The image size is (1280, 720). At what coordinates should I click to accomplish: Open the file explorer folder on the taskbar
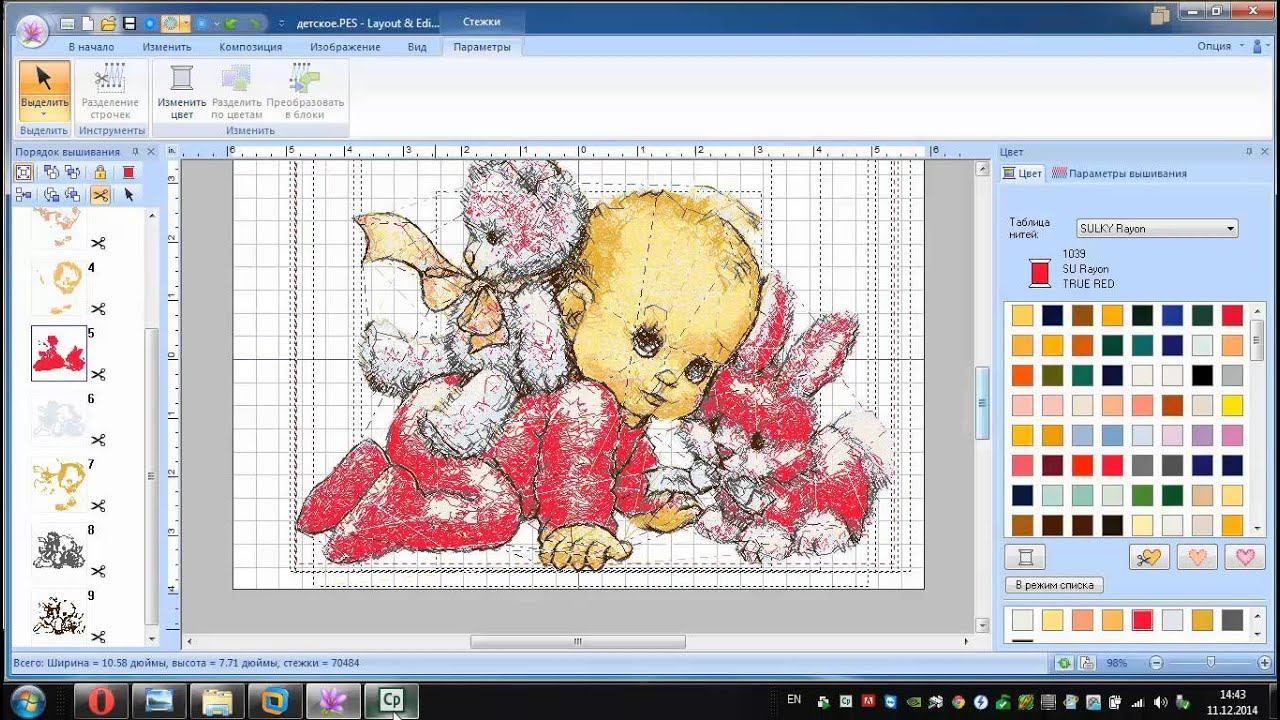pos(216,701)
